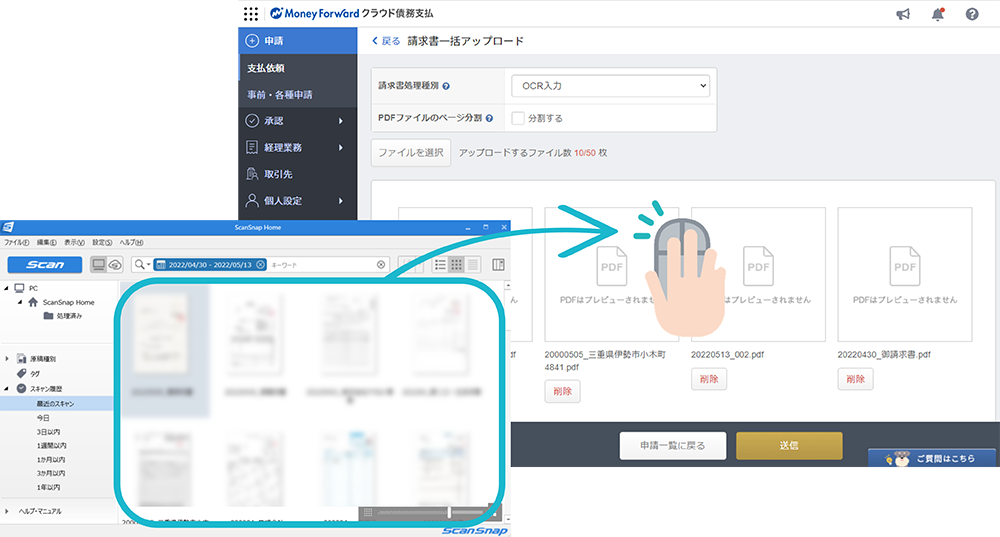Collapse the スキャン履歴 tree node
This screenshot has height=537, width=1000.
7,388
